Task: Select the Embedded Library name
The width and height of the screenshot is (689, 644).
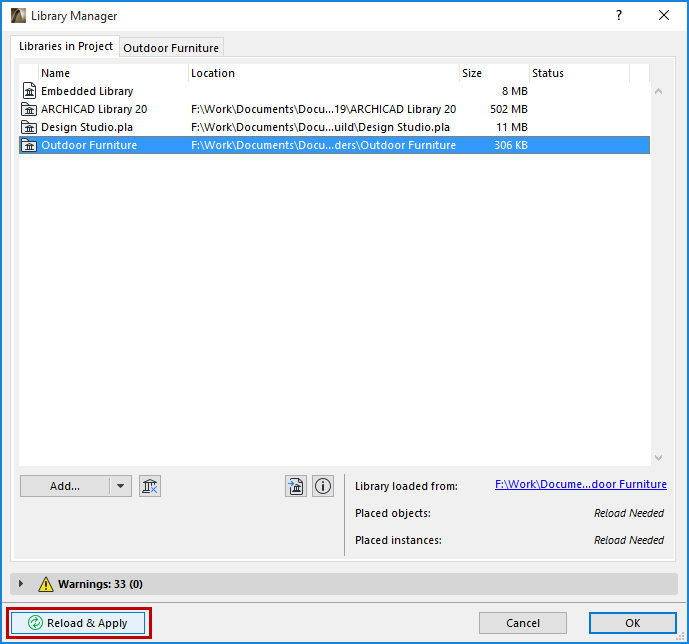Action: [87, 91]
